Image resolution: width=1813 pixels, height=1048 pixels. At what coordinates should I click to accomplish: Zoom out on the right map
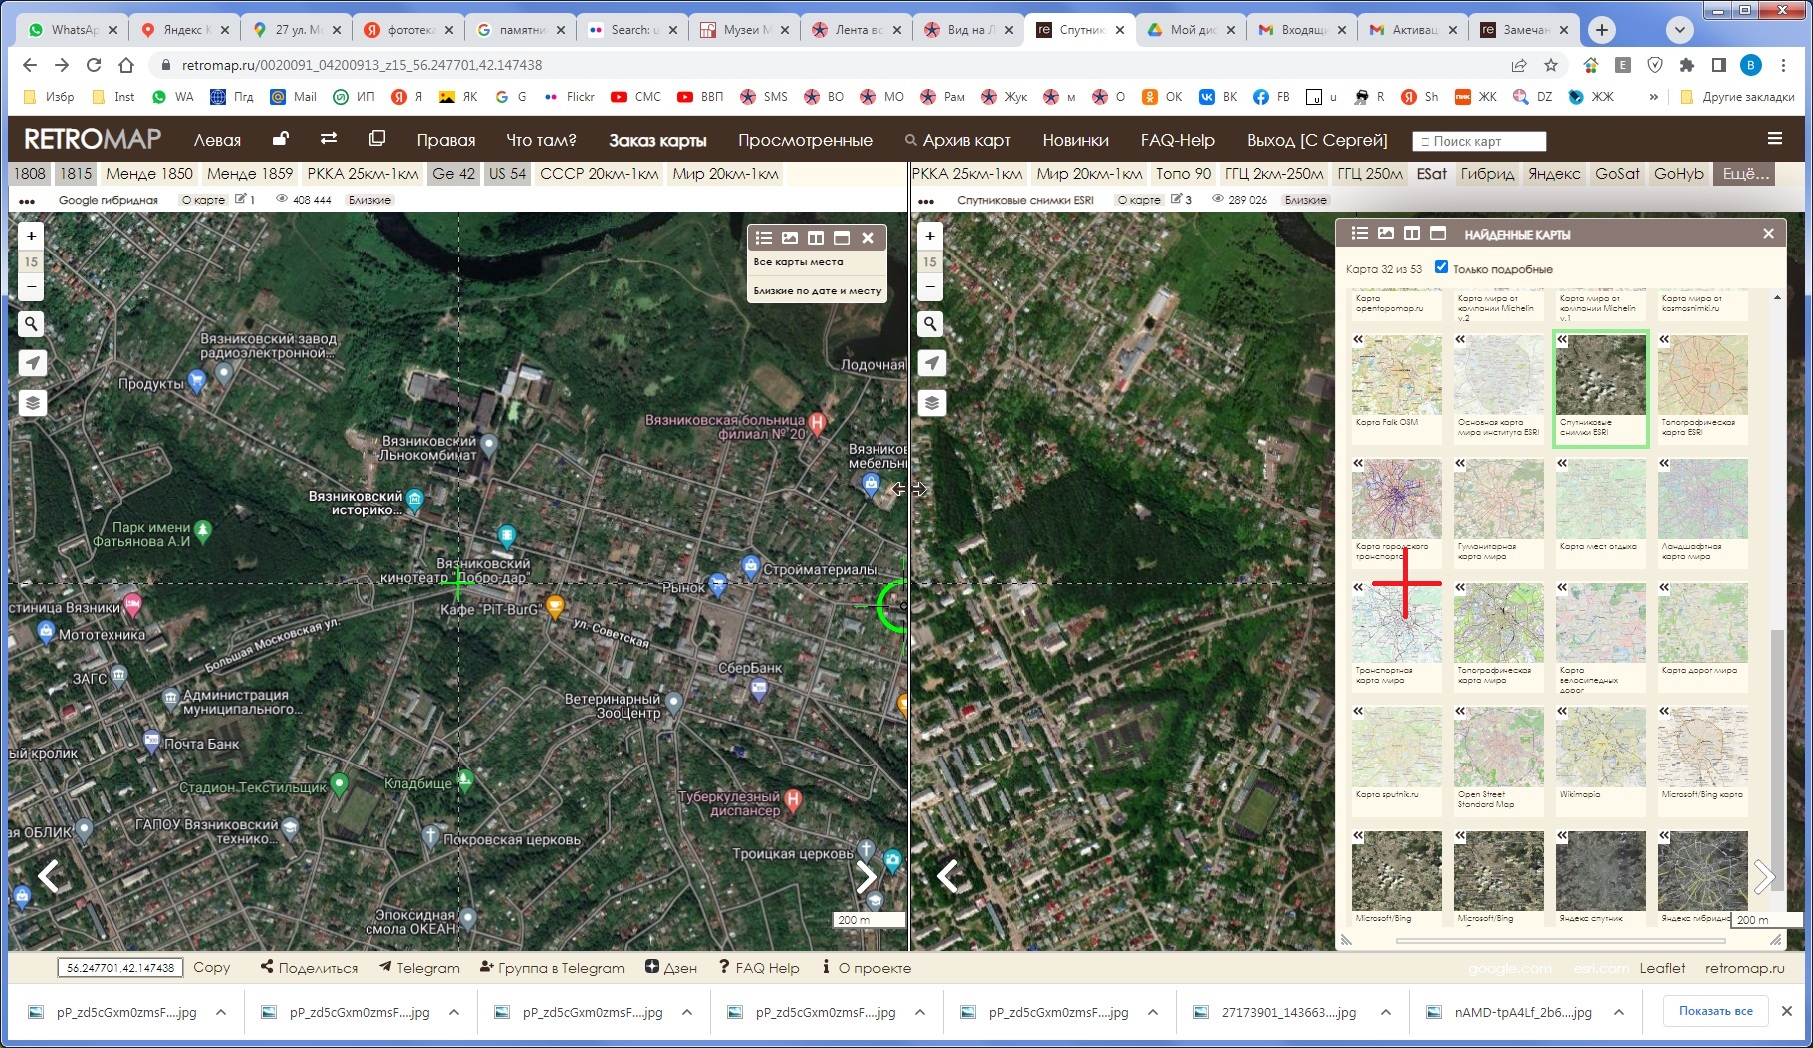coord(931,287)
